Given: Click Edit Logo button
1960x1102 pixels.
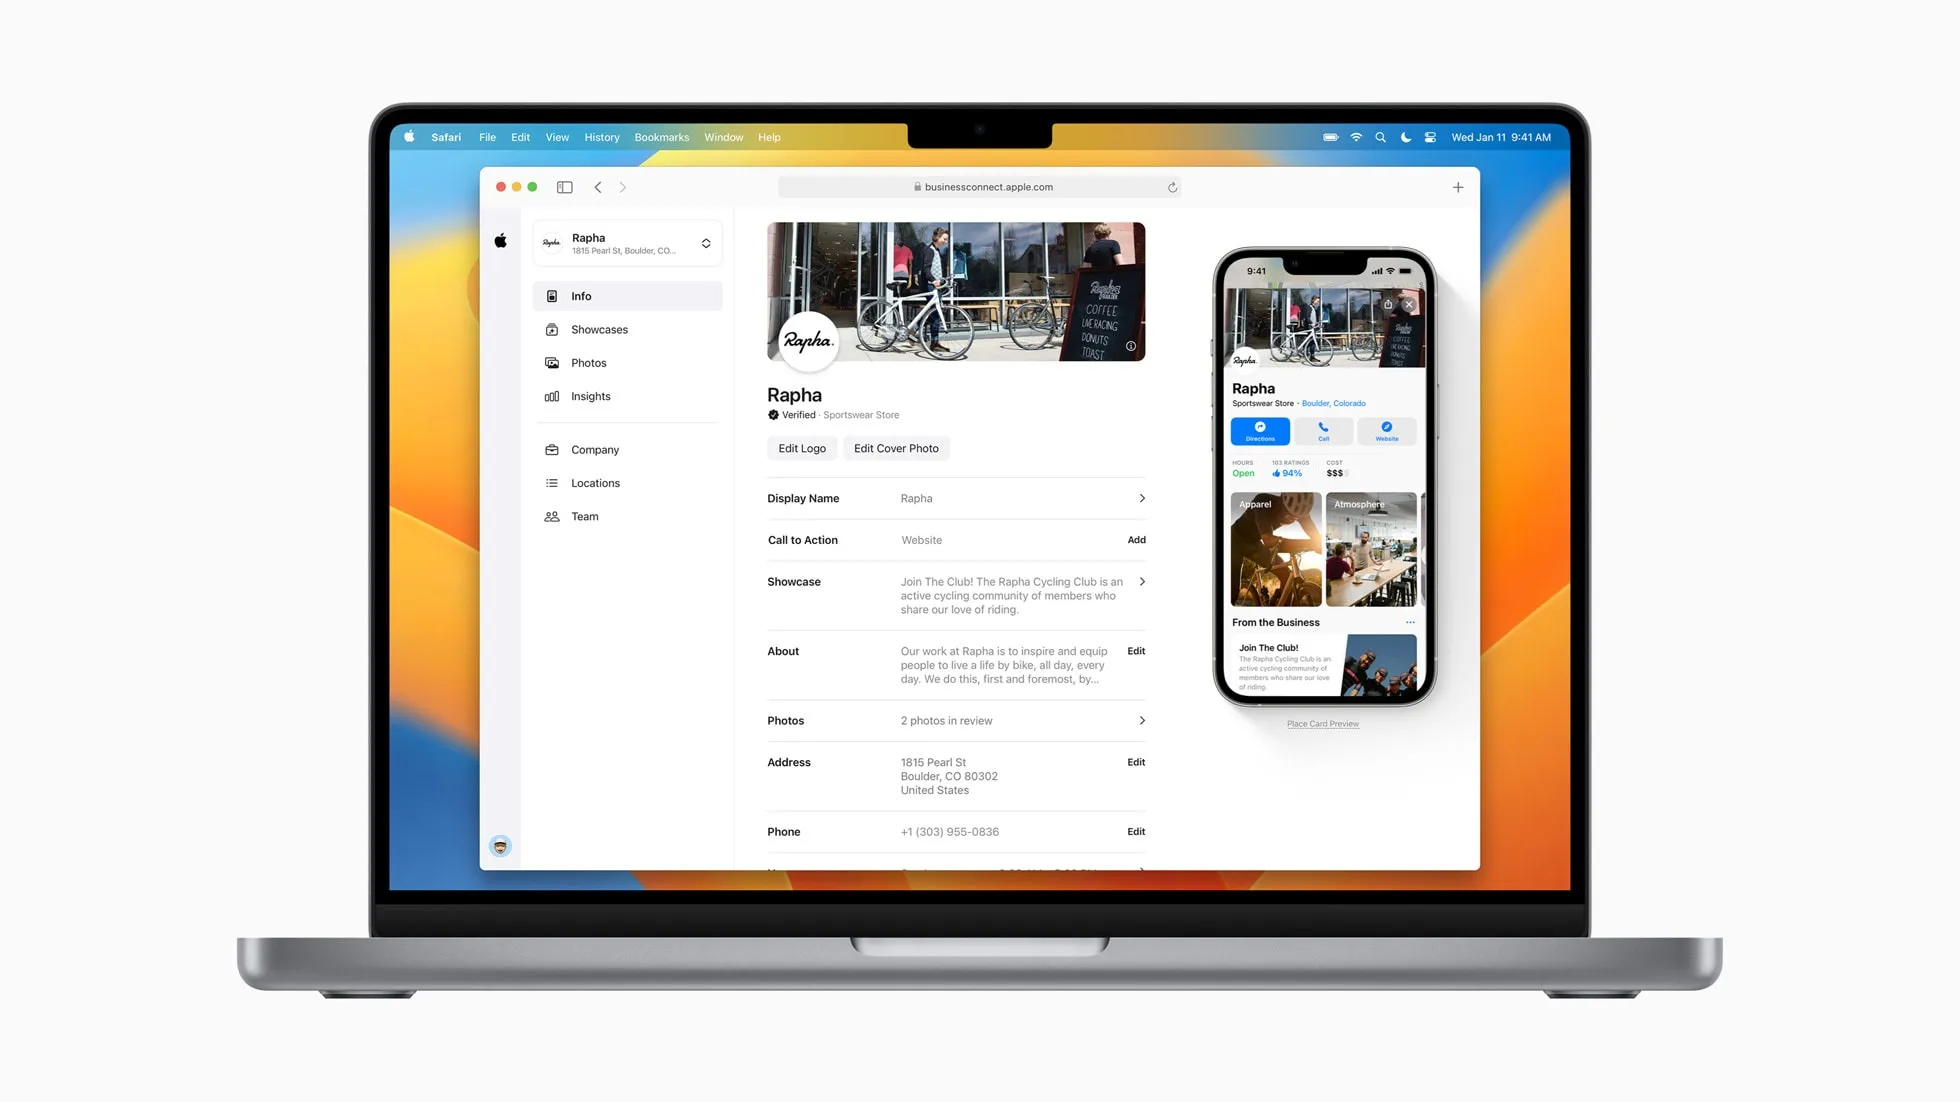Looking at the screenshot, I should tap(801, 447).
